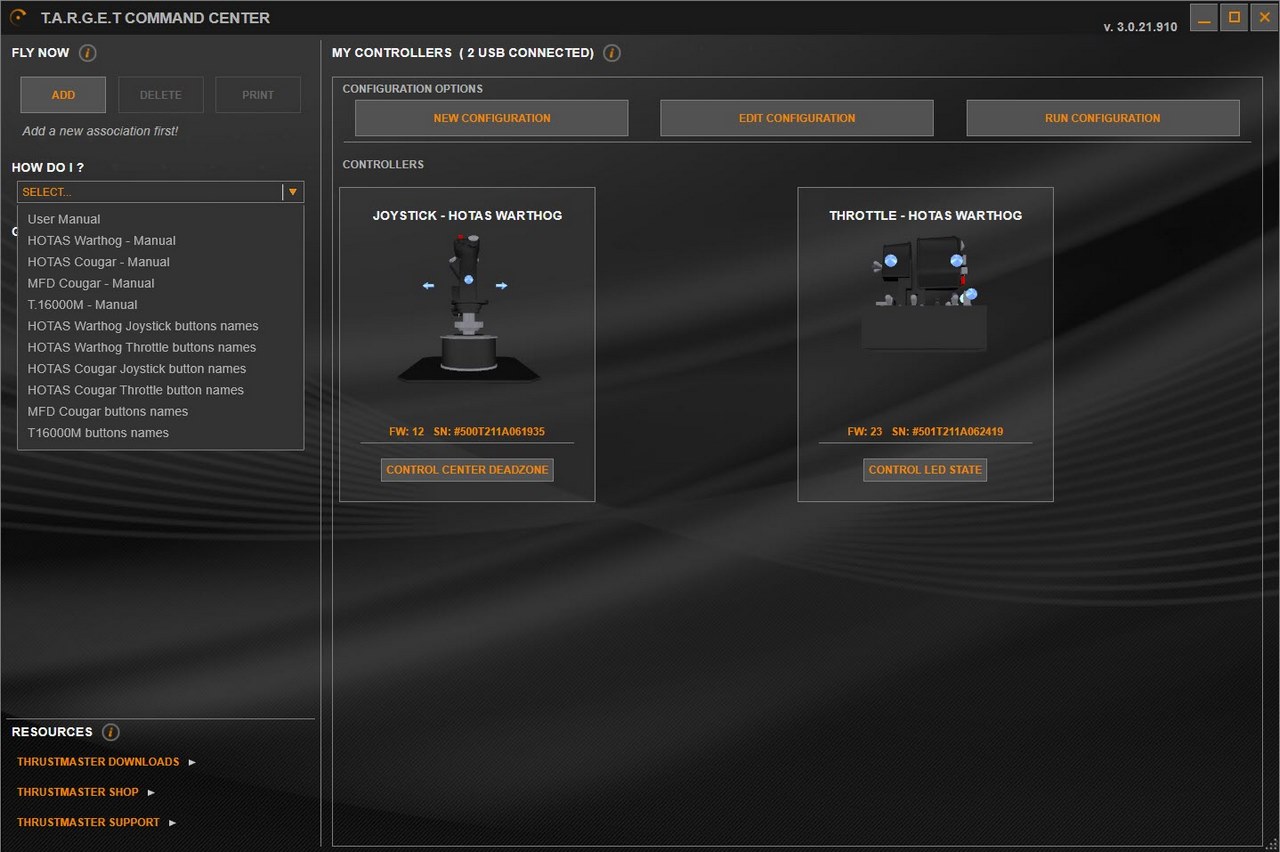Image resolution: width=1280 pixels, height=852 pixels.
Task: Close the T.A.R.G.E.T Command Center
Action: (1263, 17)
